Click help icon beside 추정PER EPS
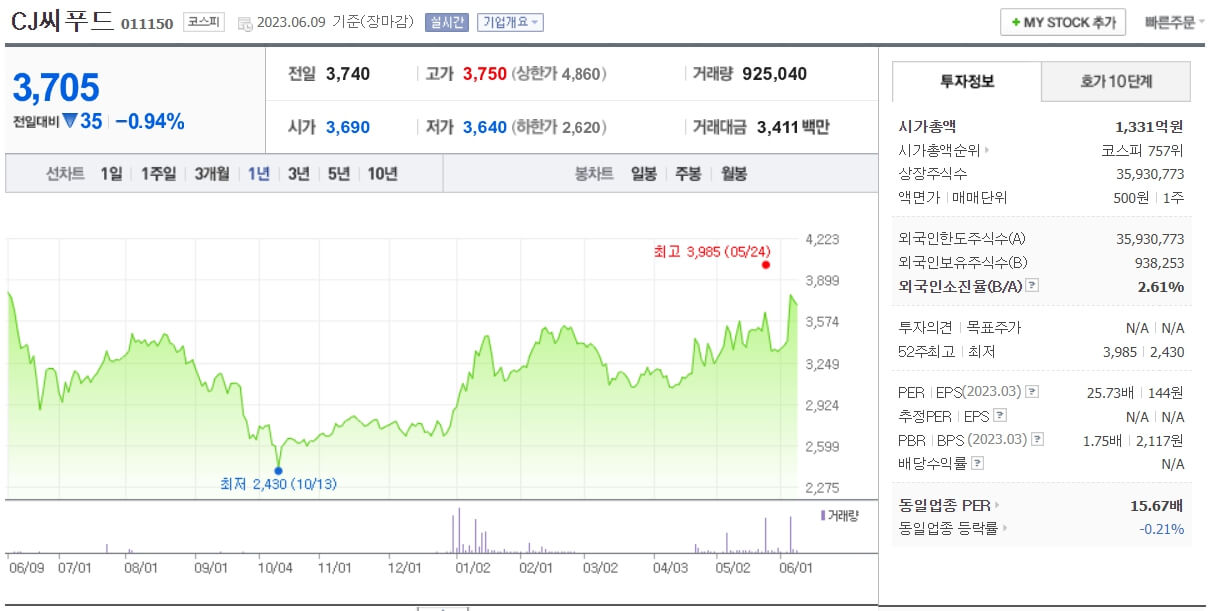Viewport: 1214px width, 611px height. click(x=1000, y=416)
